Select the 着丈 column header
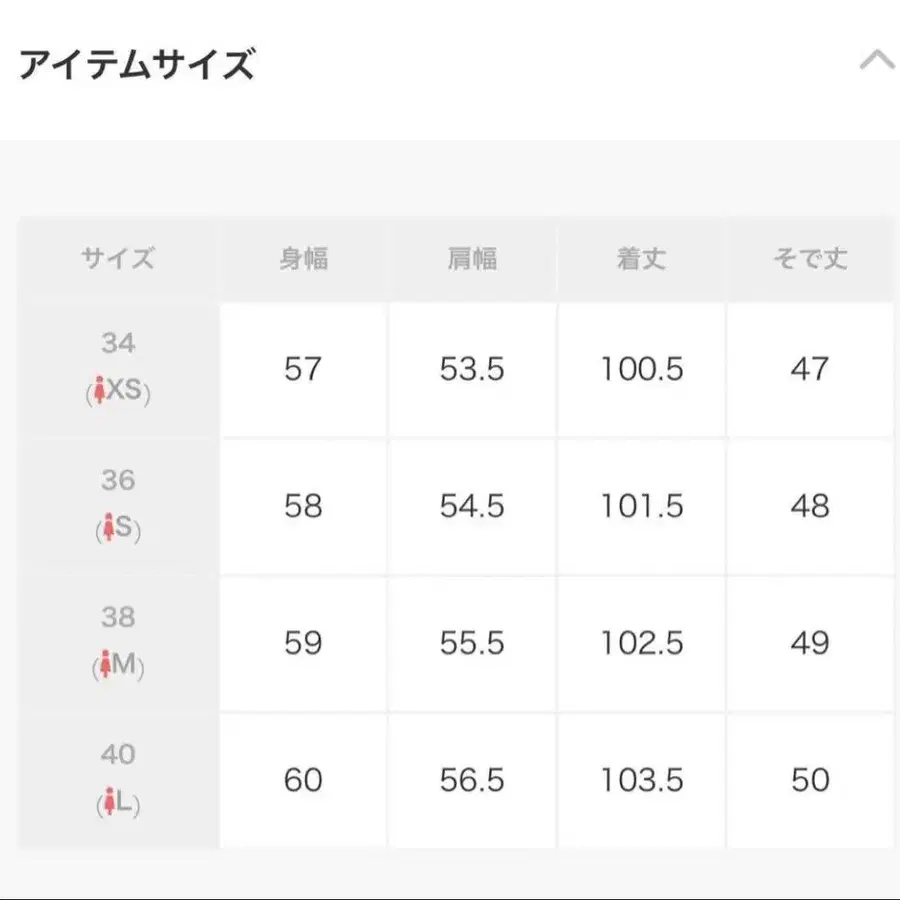Image resolution: width=900 pixels, height=900 pixels. coord(640,259)
